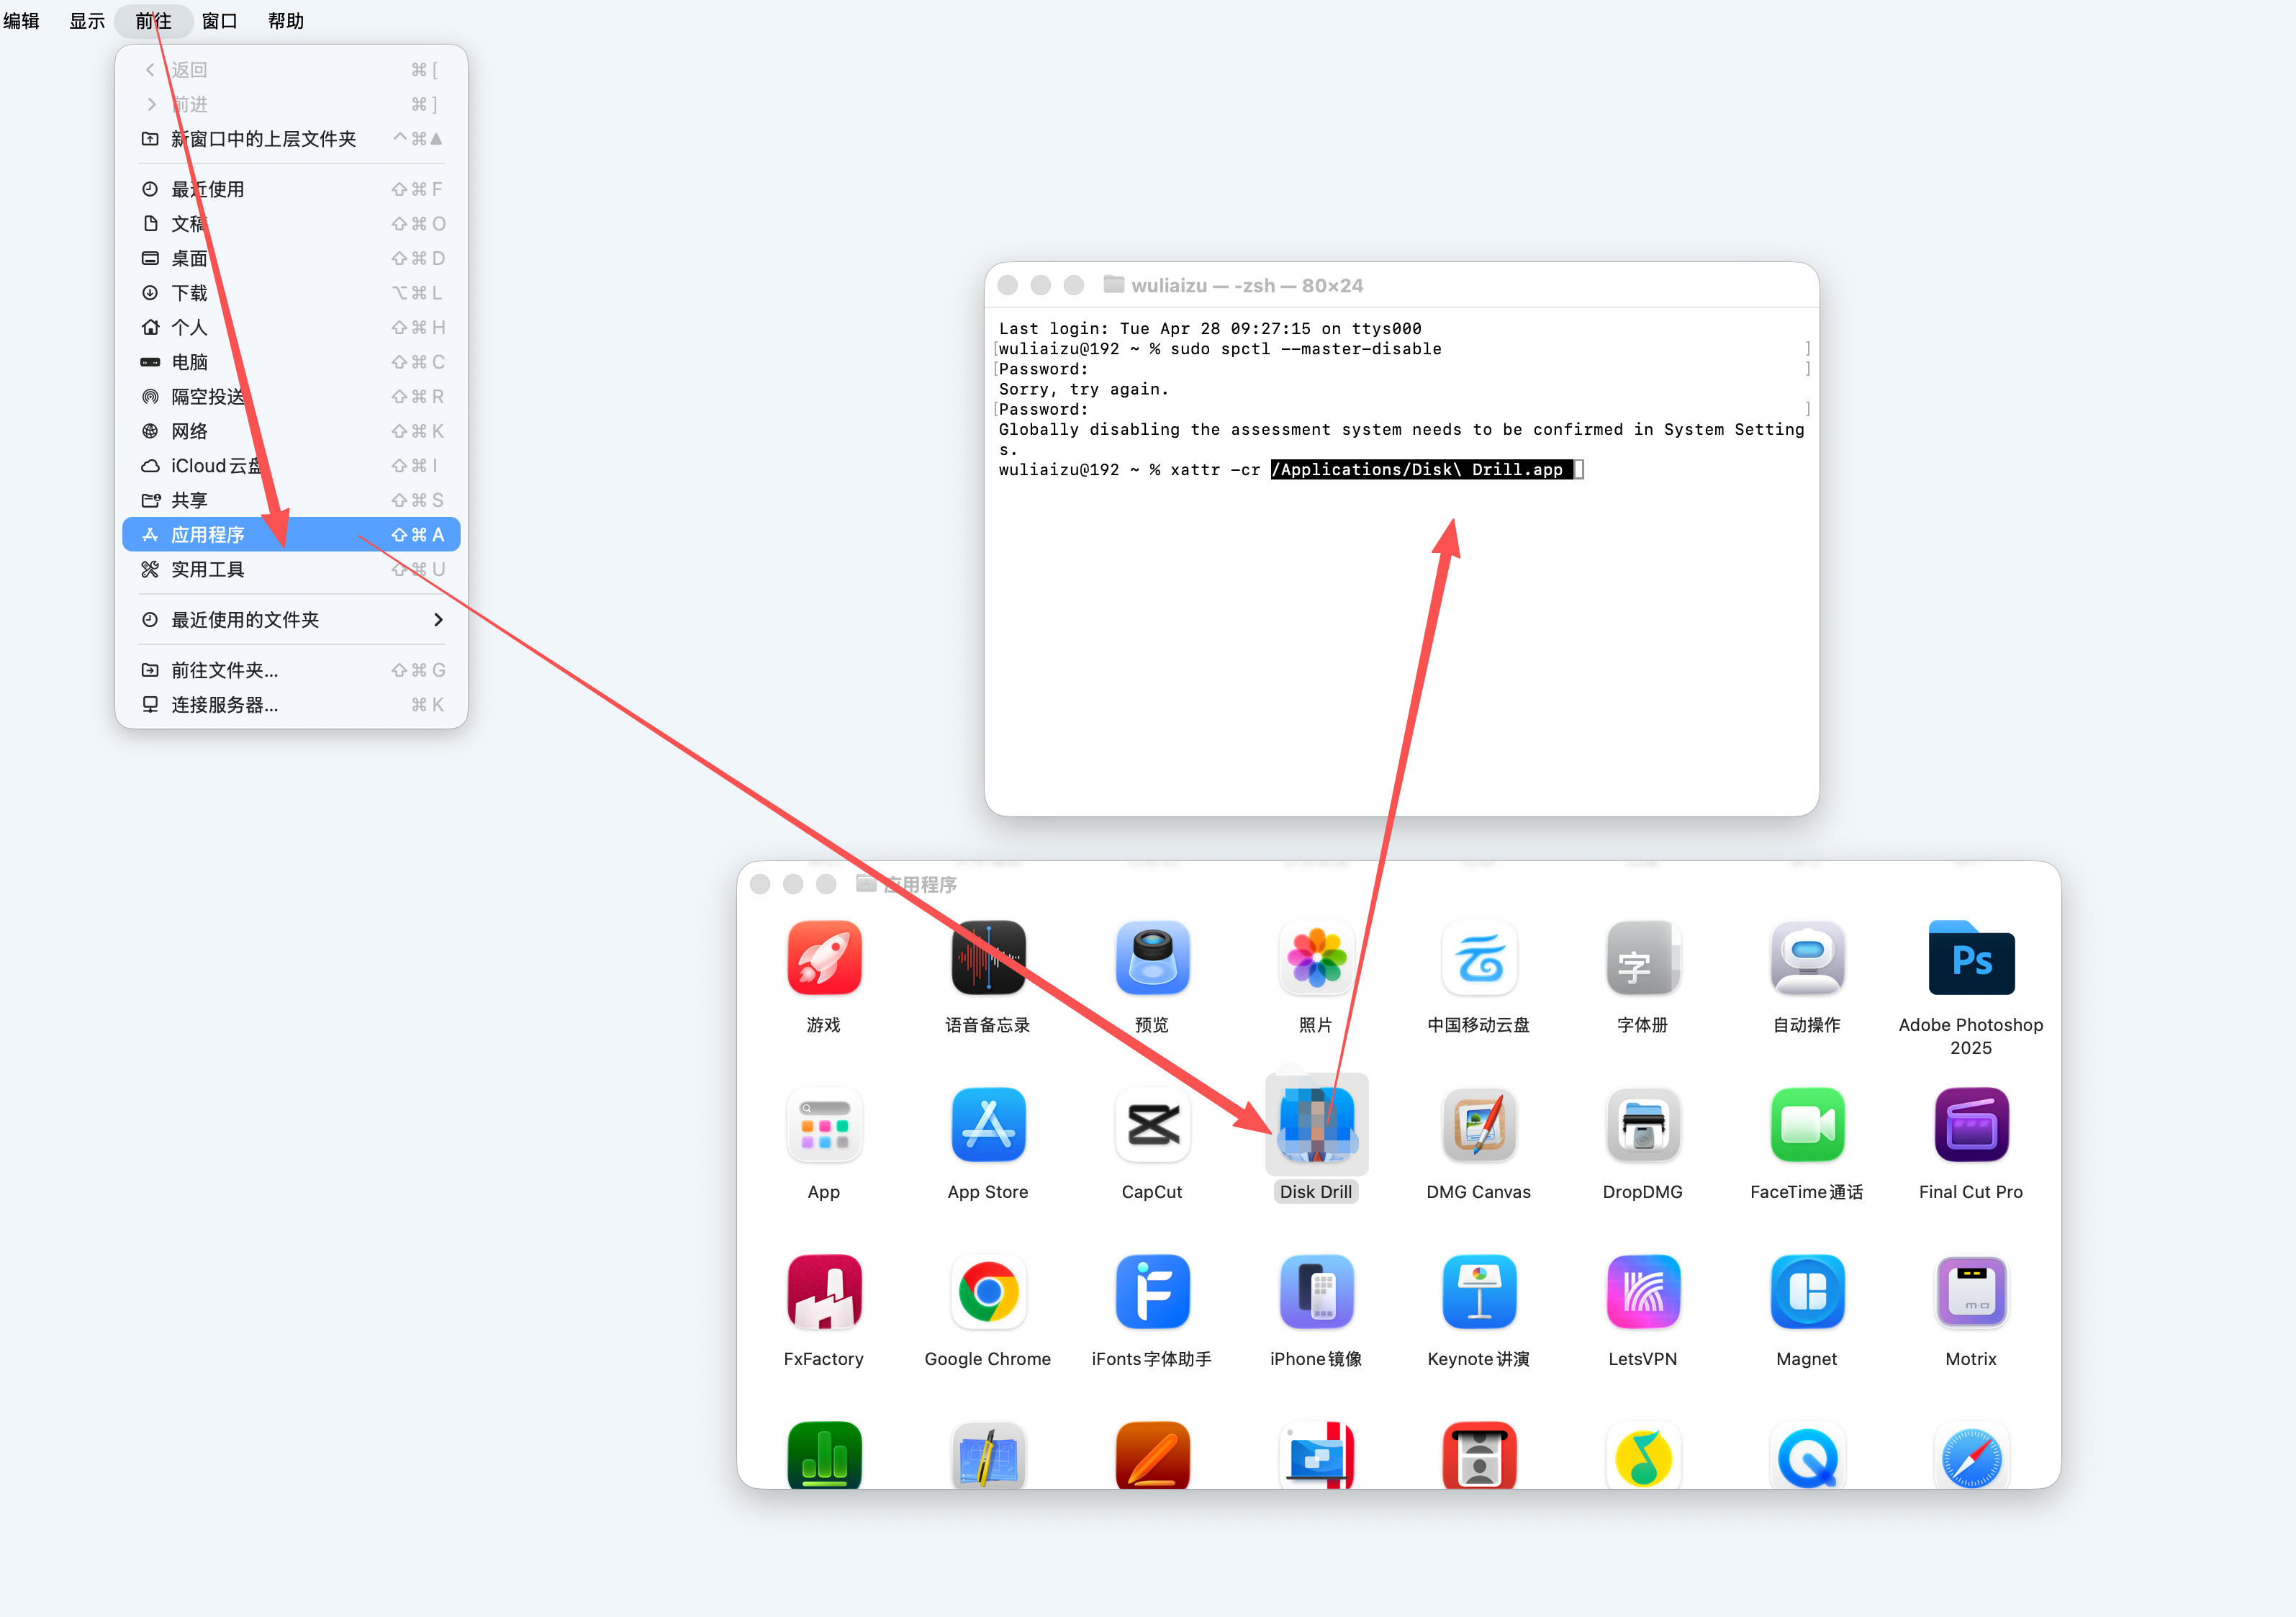Select 共享 in the 前往 menu
Image resolution: width=2296 pixels, height=1617 pixels.
coord(291,500)
